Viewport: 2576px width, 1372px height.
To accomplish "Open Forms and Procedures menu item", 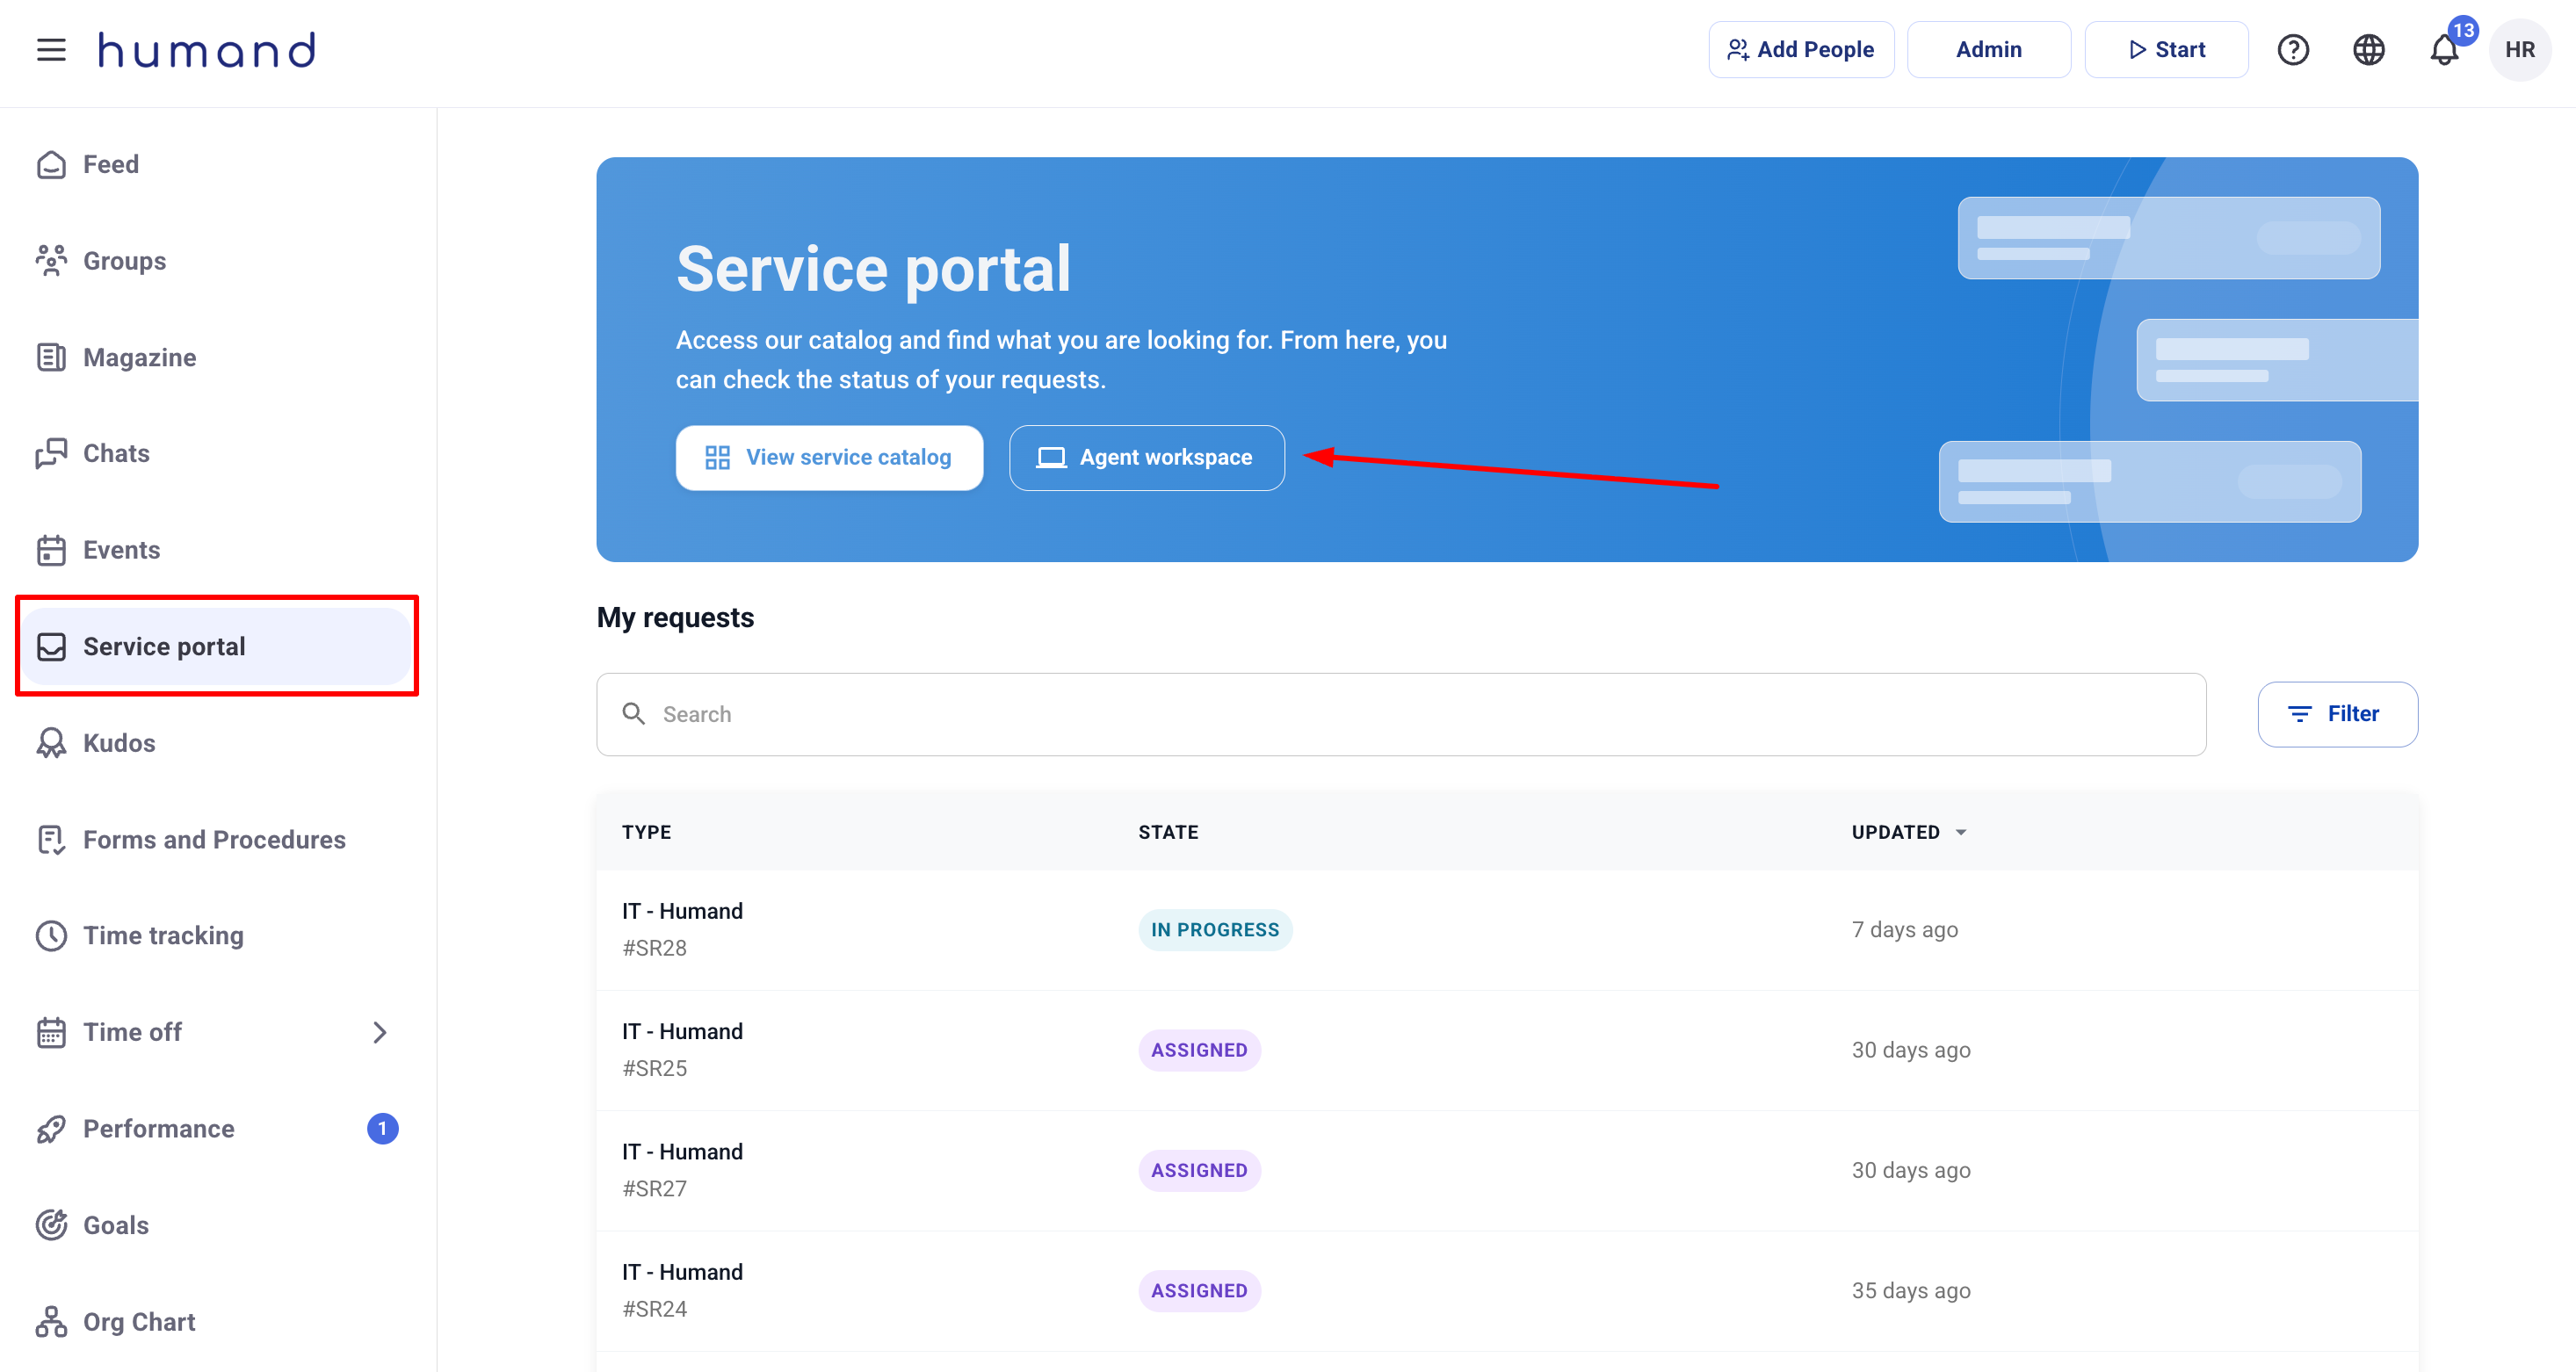I will pyautogui.click(x=214, y=840).
